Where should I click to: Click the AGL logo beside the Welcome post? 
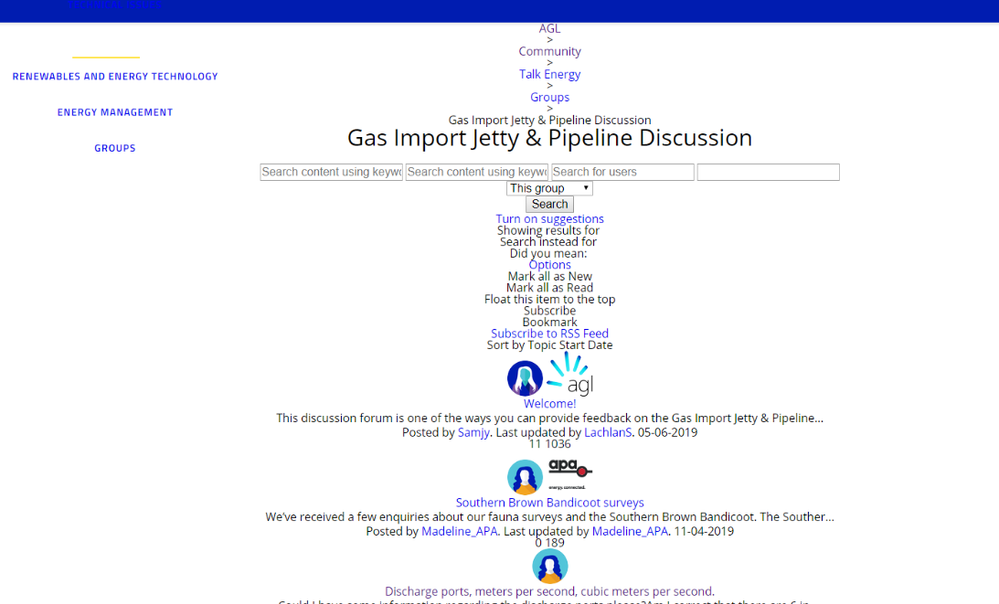point(571,374)
